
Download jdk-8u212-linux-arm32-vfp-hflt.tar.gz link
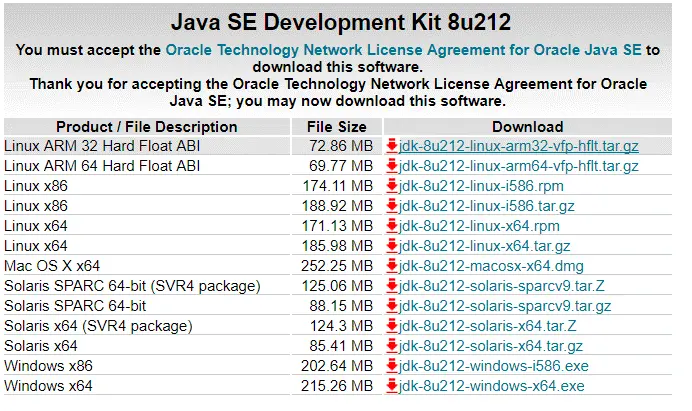(519, 146)
